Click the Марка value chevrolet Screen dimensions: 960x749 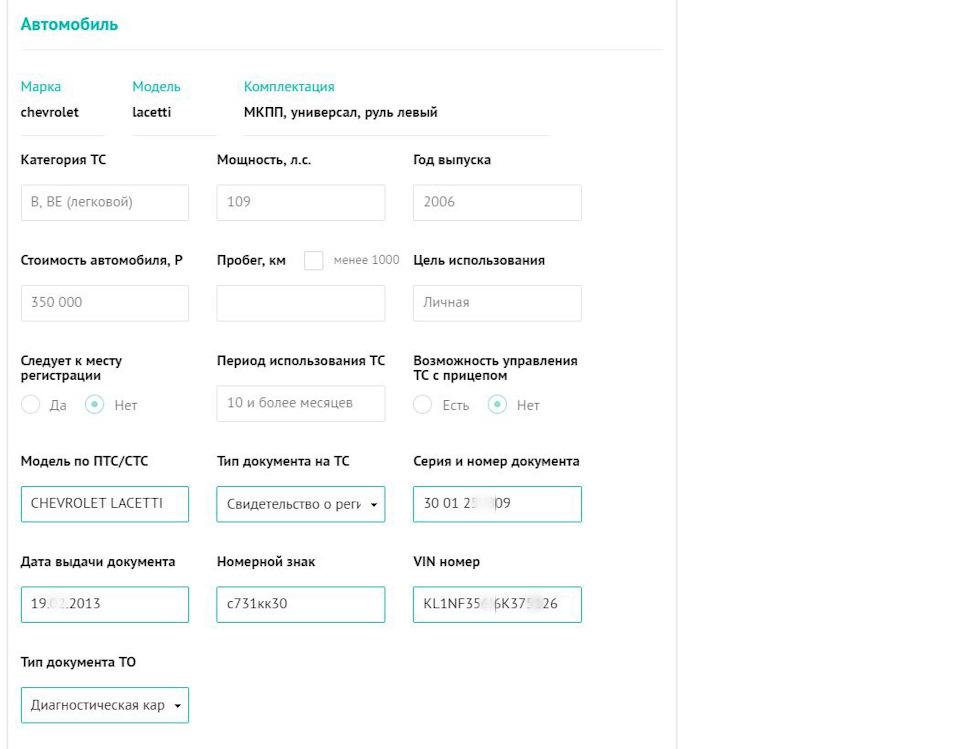[x=50, y=112]
